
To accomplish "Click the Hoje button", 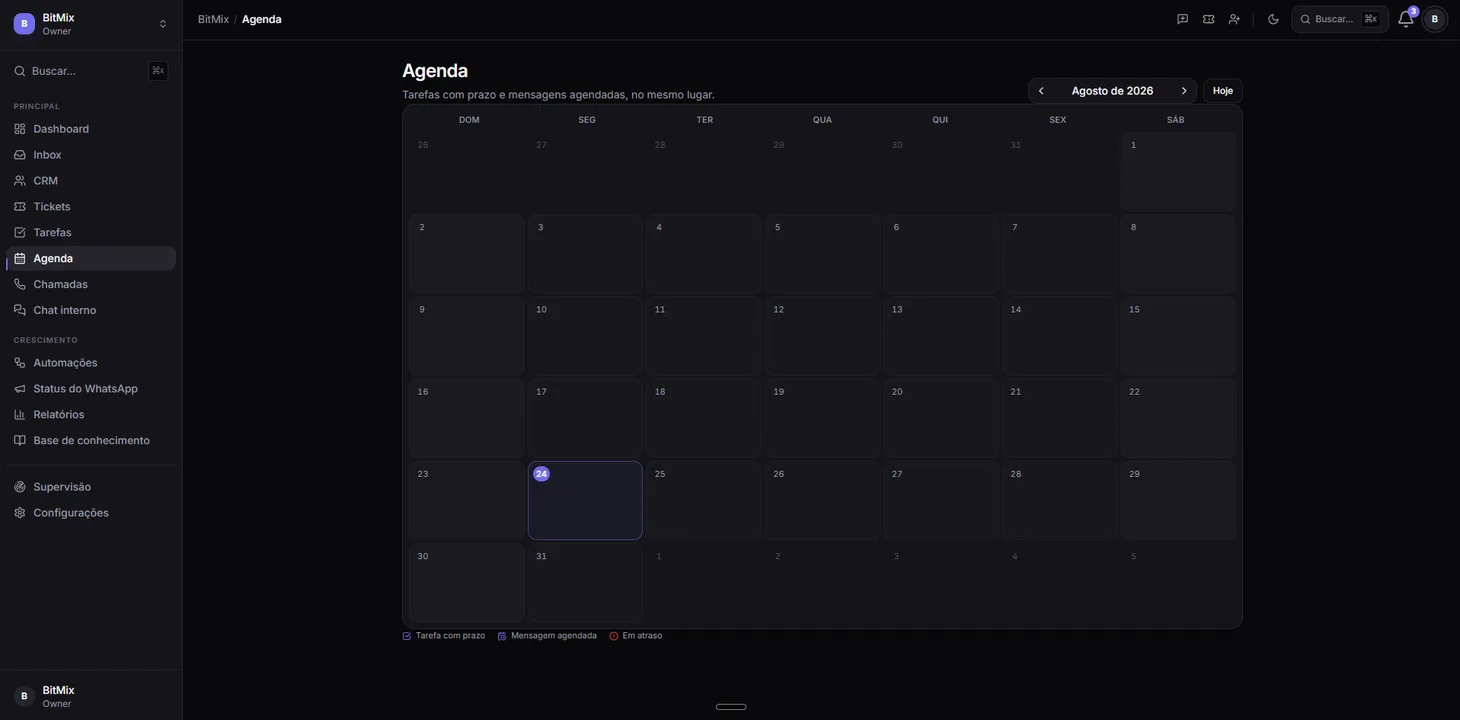I will [1223, 91].
